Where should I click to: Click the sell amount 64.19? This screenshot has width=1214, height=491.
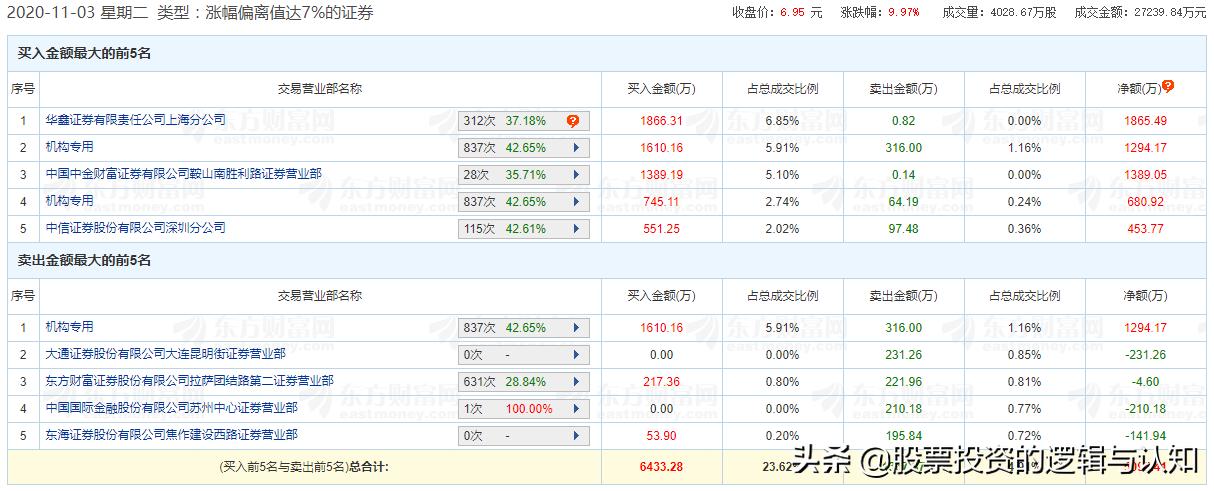coord(903,202)
